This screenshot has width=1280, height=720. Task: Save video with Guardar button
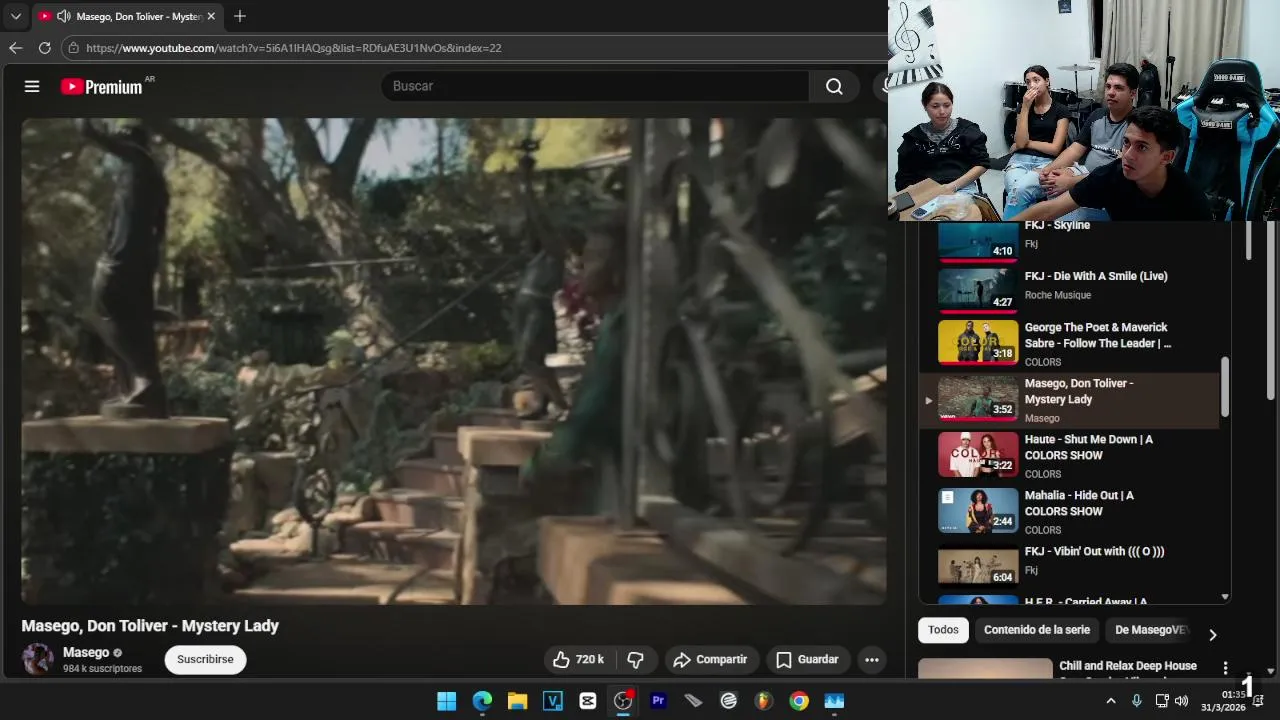(x=807, y=660)
